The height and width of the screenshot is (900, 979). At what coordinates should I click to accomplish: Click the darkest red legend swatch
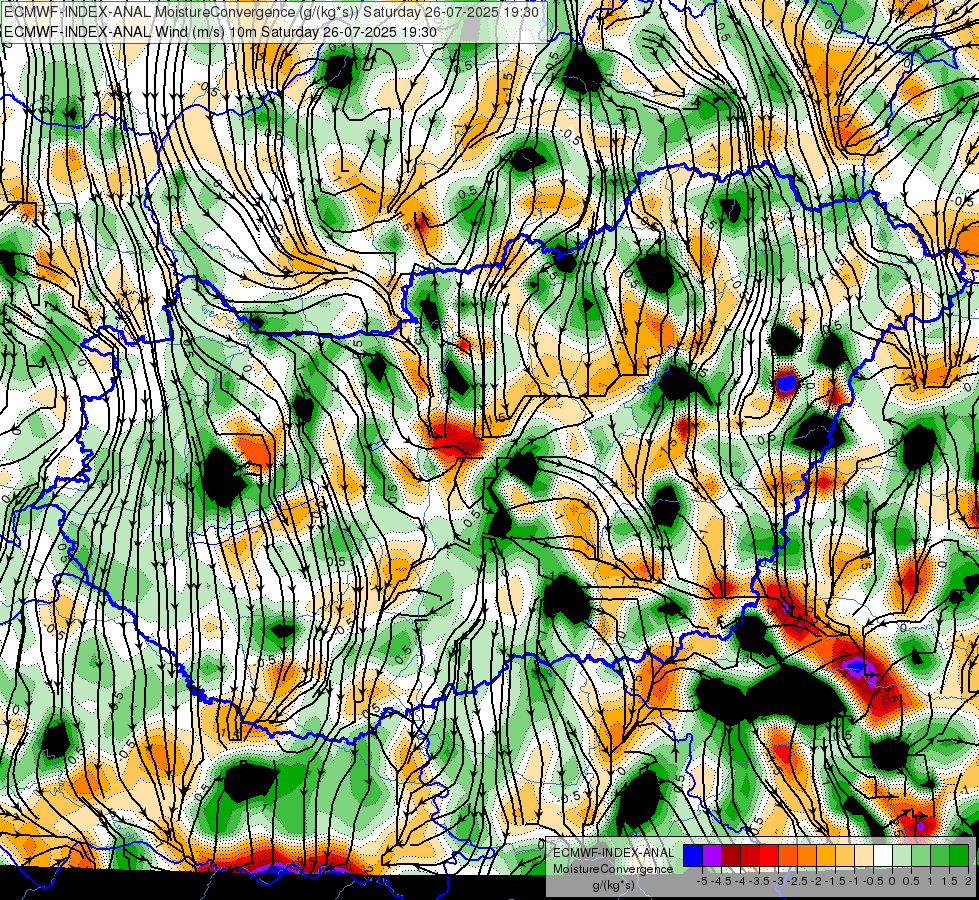click(x=731, y=856)
